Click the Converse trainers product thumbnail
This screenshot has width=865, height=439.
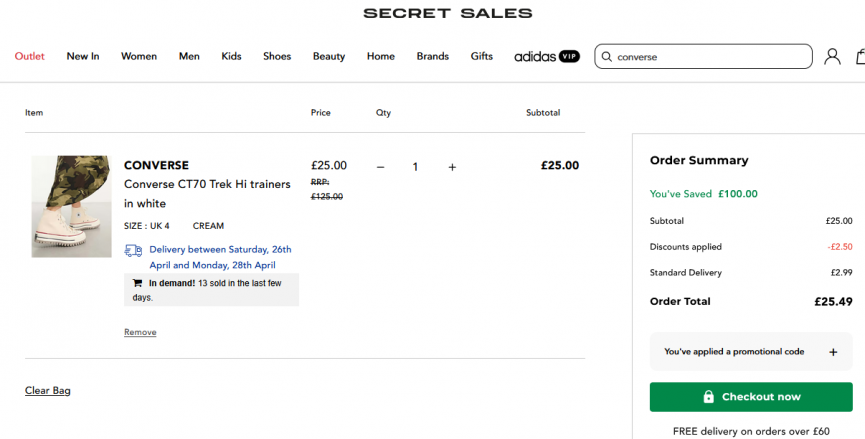[x=71, y=207]
